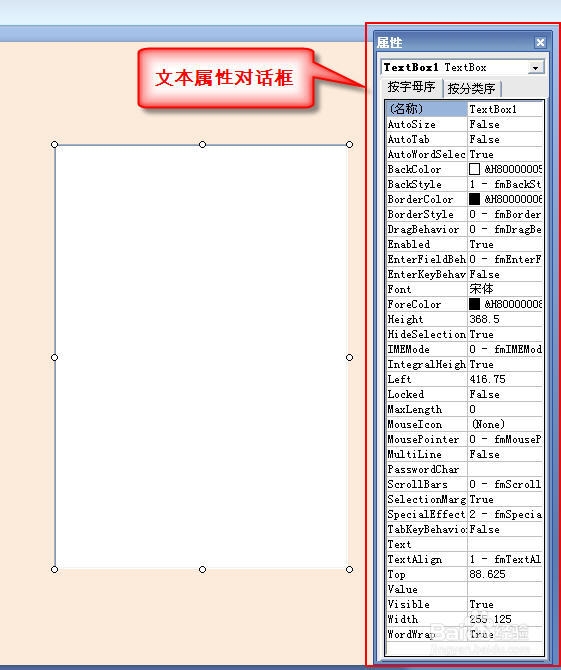The height and width of the screenshot is (670, 561).
Task: Click the WordWrap True value
Action: pos(481,635)
